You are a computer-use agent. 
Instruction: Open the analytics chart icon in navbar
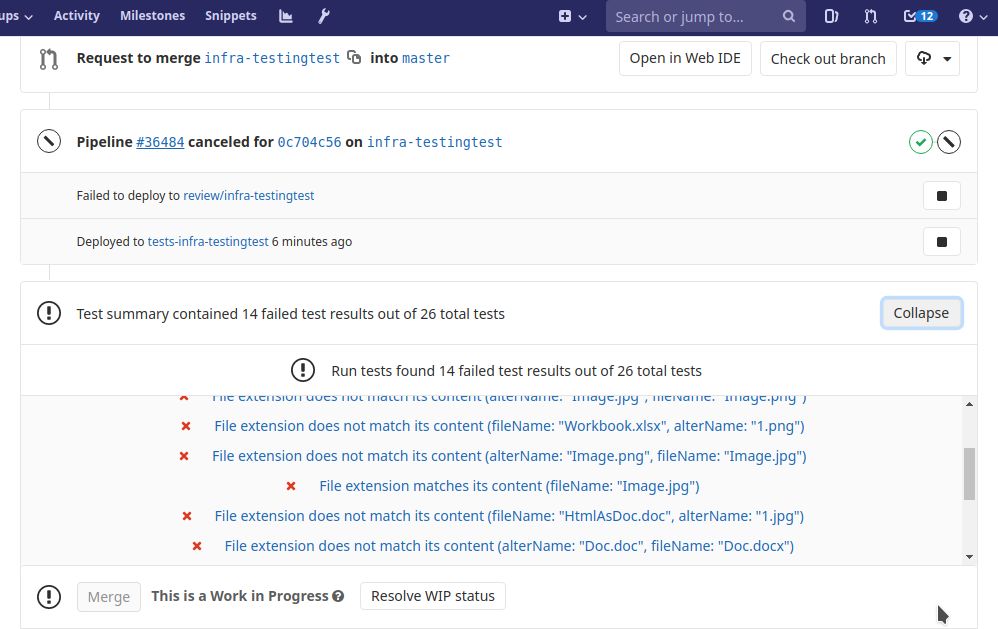[286, 16]
